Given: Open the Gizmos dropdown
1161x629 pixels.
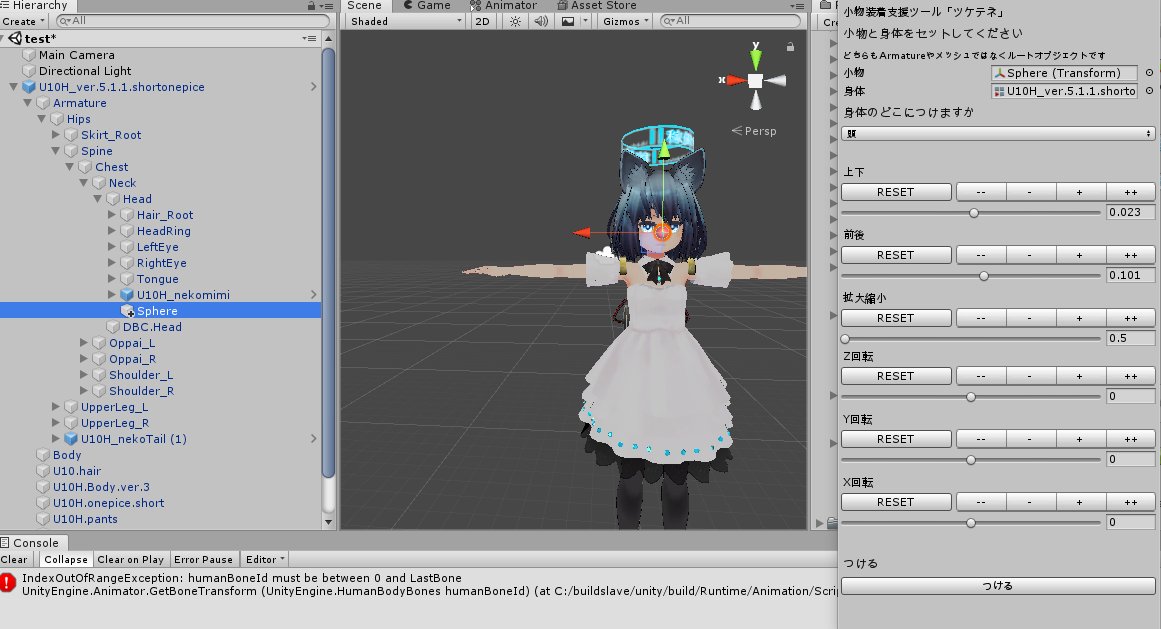Looking at the screenshot, I should [x=625, y=21].
